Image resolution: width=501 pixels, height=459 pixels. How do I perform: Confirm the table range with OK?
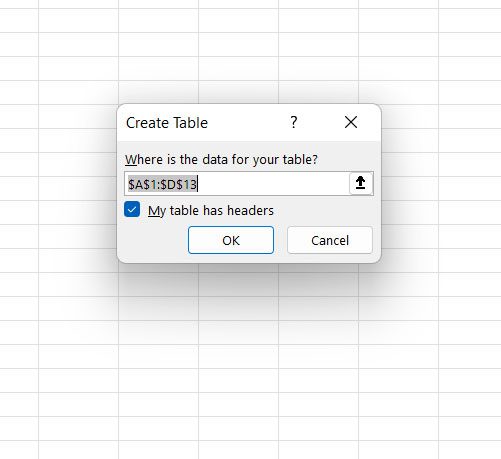231,240
